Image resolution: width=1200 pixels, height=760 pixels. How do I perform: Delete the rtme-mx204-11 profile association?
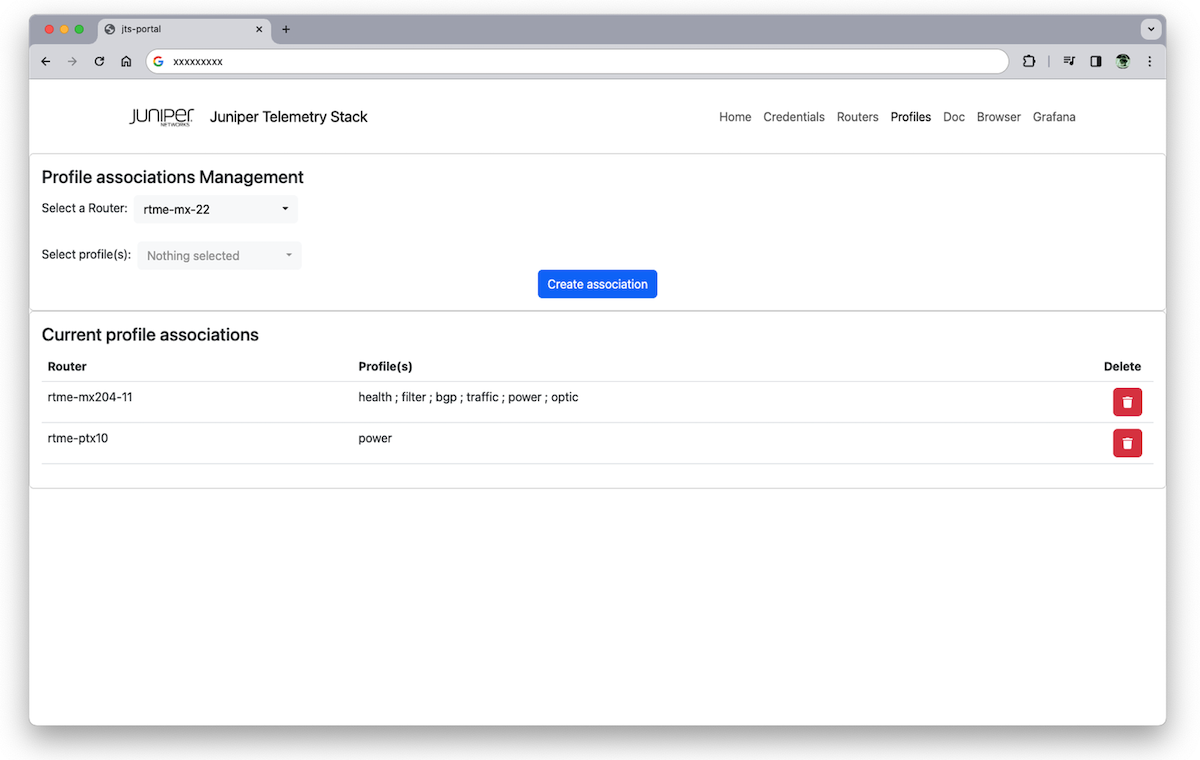click(1127, 401)
